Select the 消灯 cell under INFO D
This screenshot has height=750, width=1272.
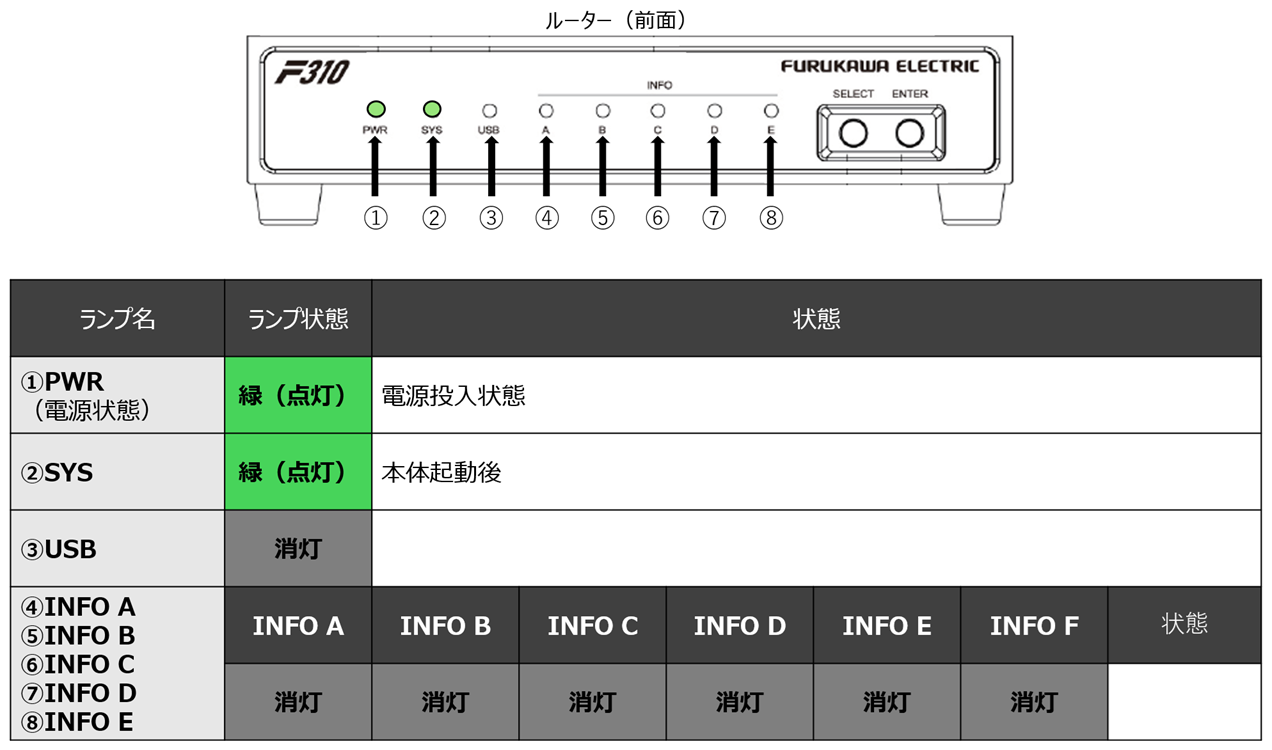click(x=740, y=702)
